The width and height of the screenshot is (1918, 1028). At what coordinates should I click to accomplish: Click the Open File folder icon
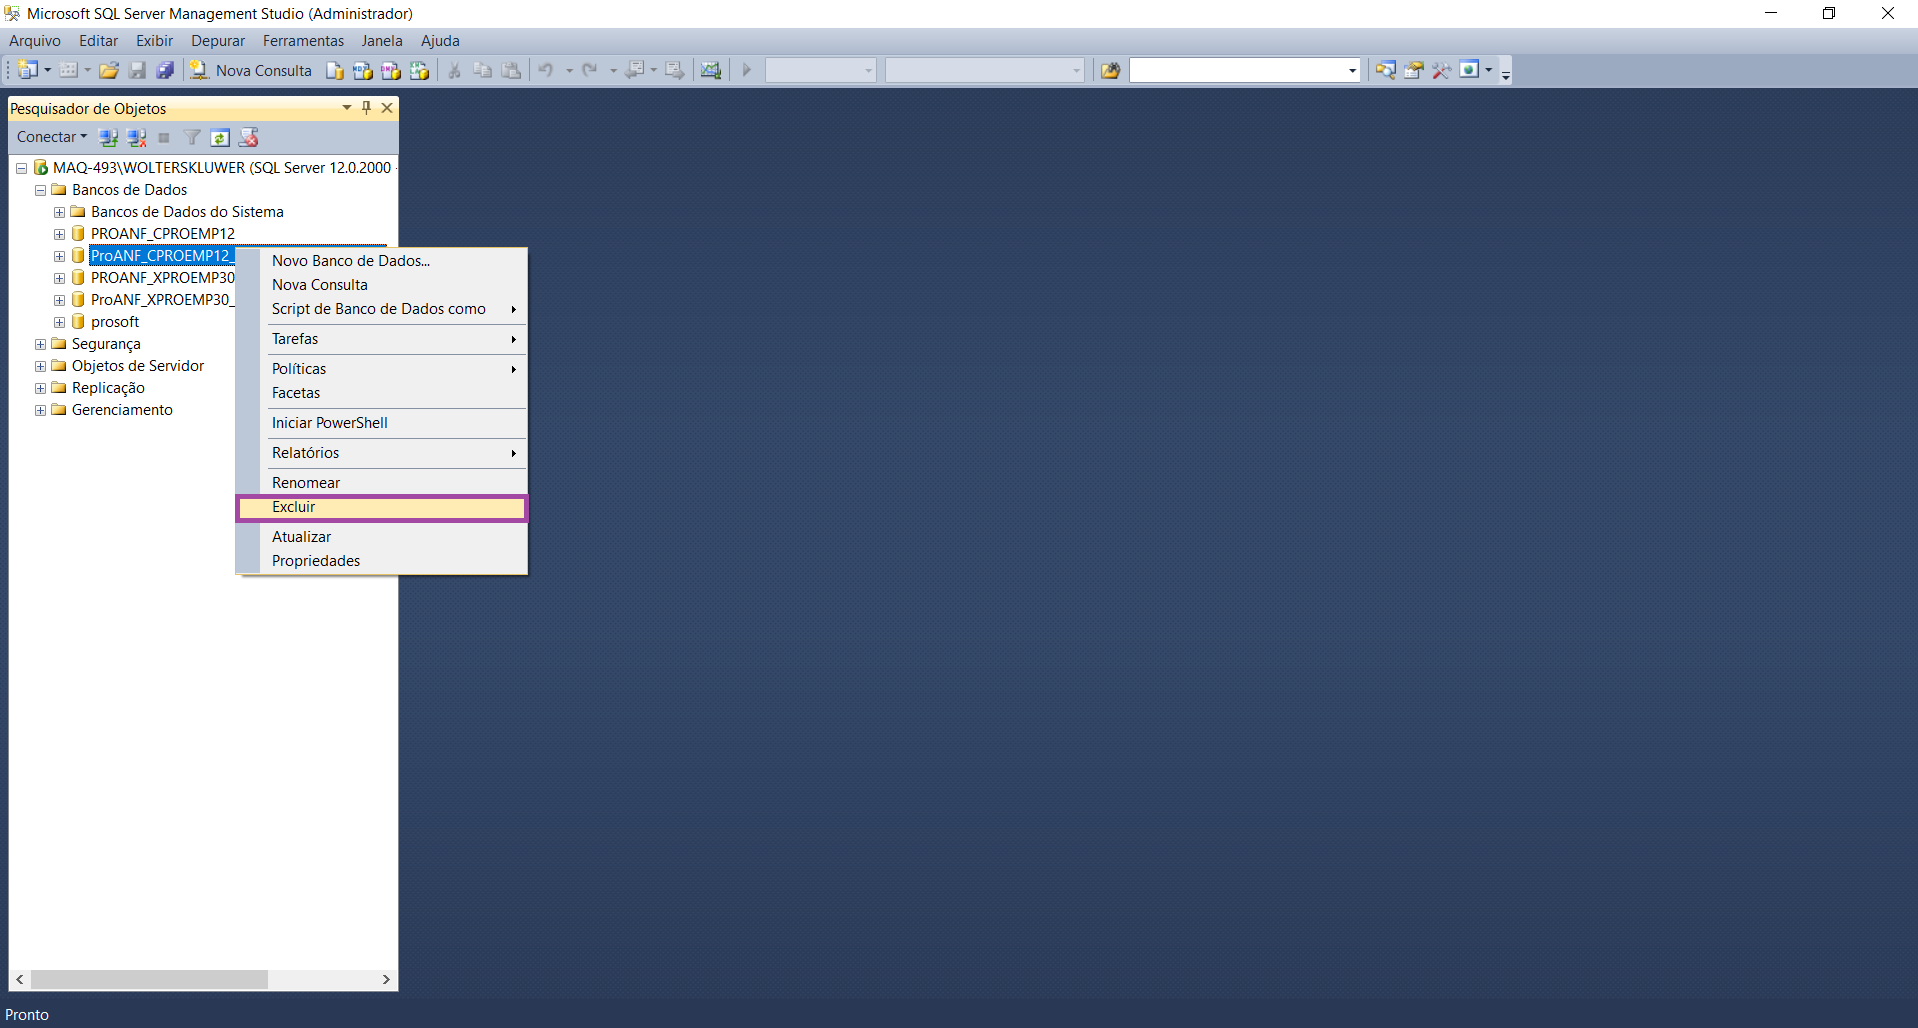(x=109, y=70)
